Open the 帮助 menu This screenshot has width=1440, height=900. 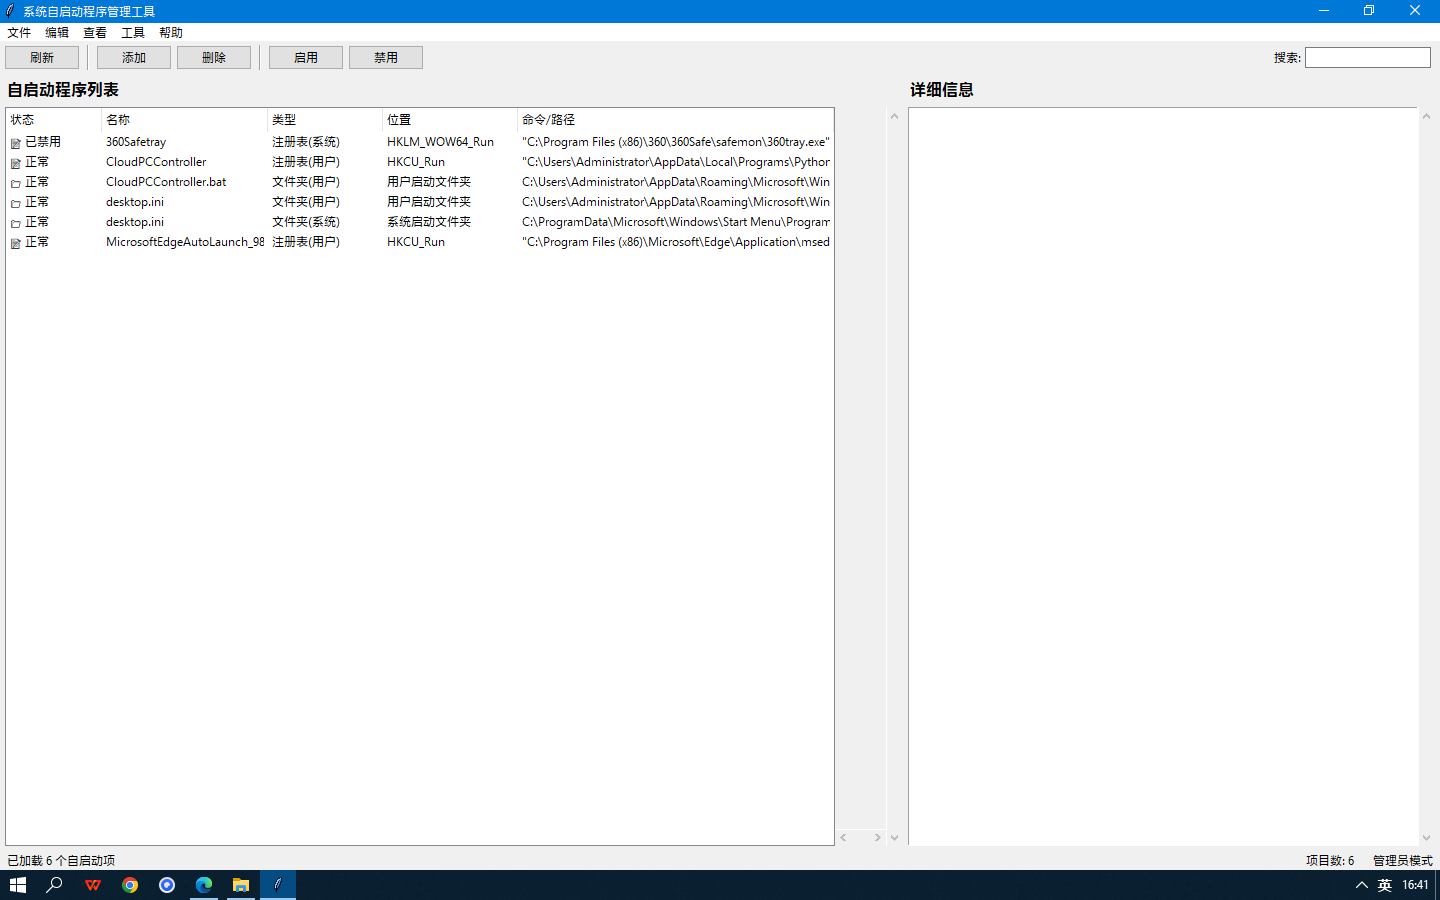(x=169, y=32)
